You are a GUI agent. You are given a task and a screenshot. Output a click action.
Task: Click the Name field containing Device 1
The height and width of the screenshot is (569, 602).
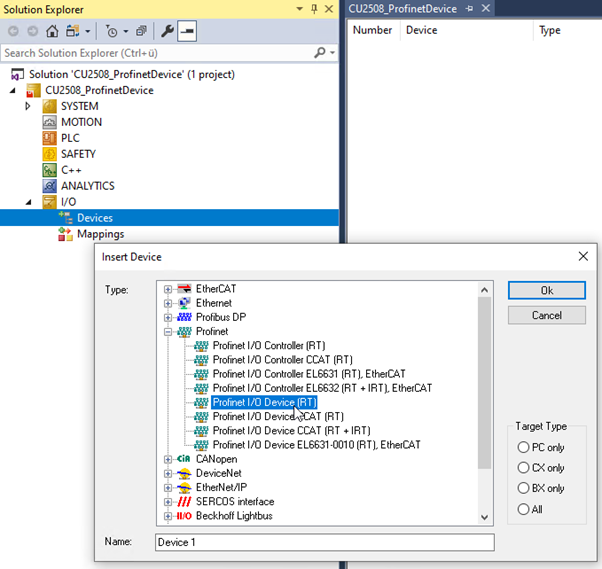[x=325, y=542]
